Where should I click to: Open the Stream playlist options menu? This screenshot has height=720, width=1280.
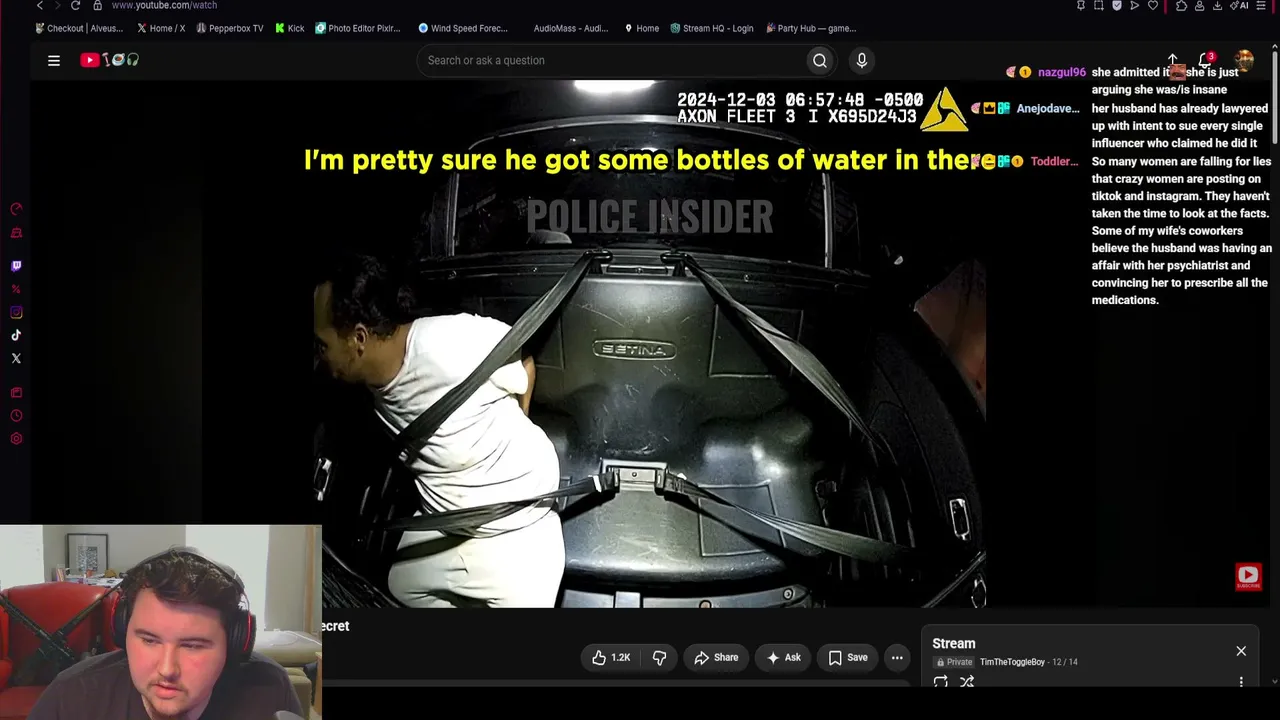tap(1241, 682)
